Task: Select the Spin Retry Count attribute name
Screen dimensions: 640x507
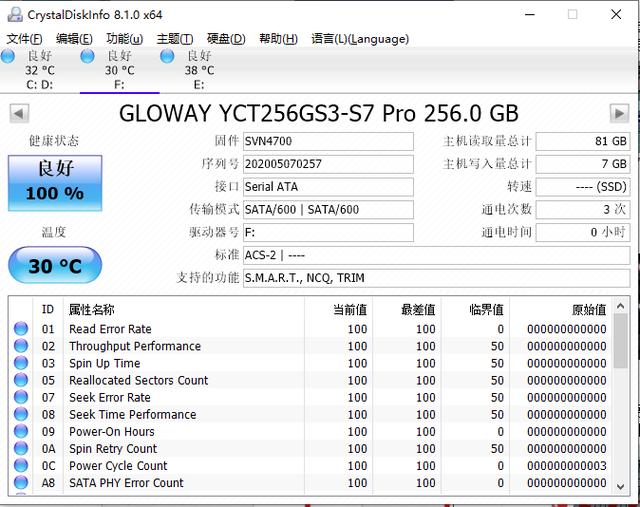Action: pos(113,449)
